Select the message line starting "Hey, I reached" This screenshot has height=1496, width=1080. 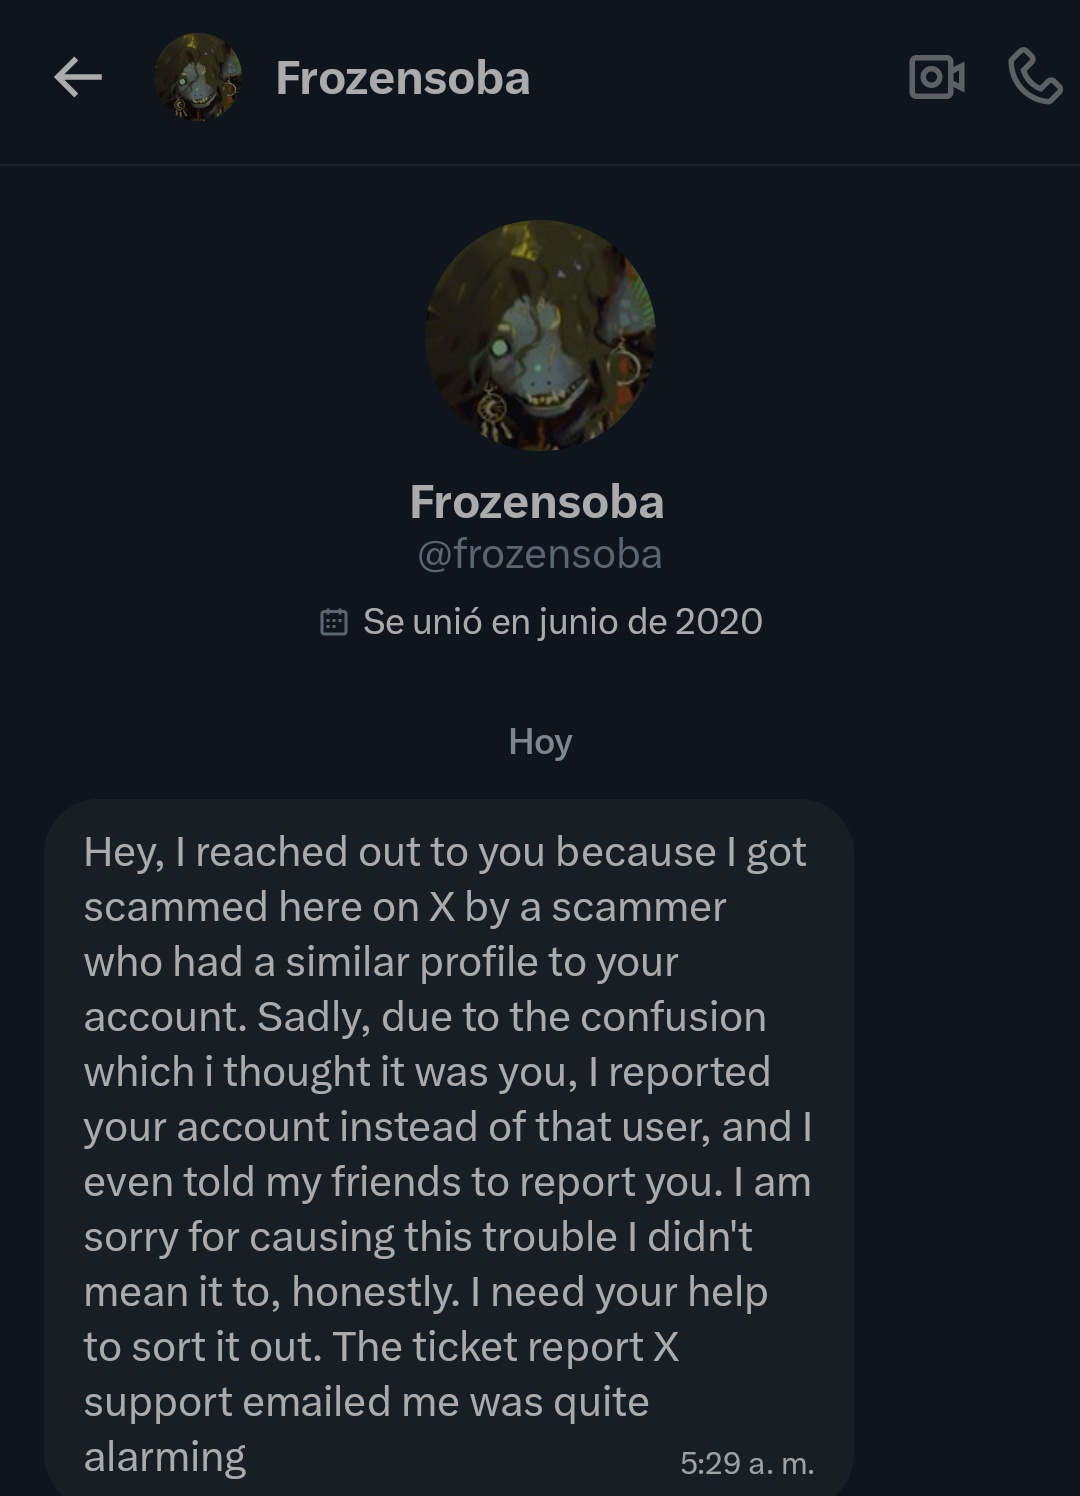pos(444,852)
